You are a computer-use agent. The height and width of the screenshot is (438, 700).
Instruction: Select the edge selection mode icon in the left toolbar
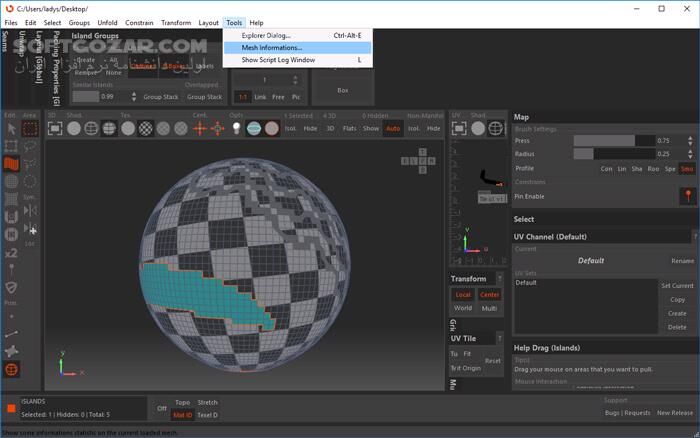[11, 147]
